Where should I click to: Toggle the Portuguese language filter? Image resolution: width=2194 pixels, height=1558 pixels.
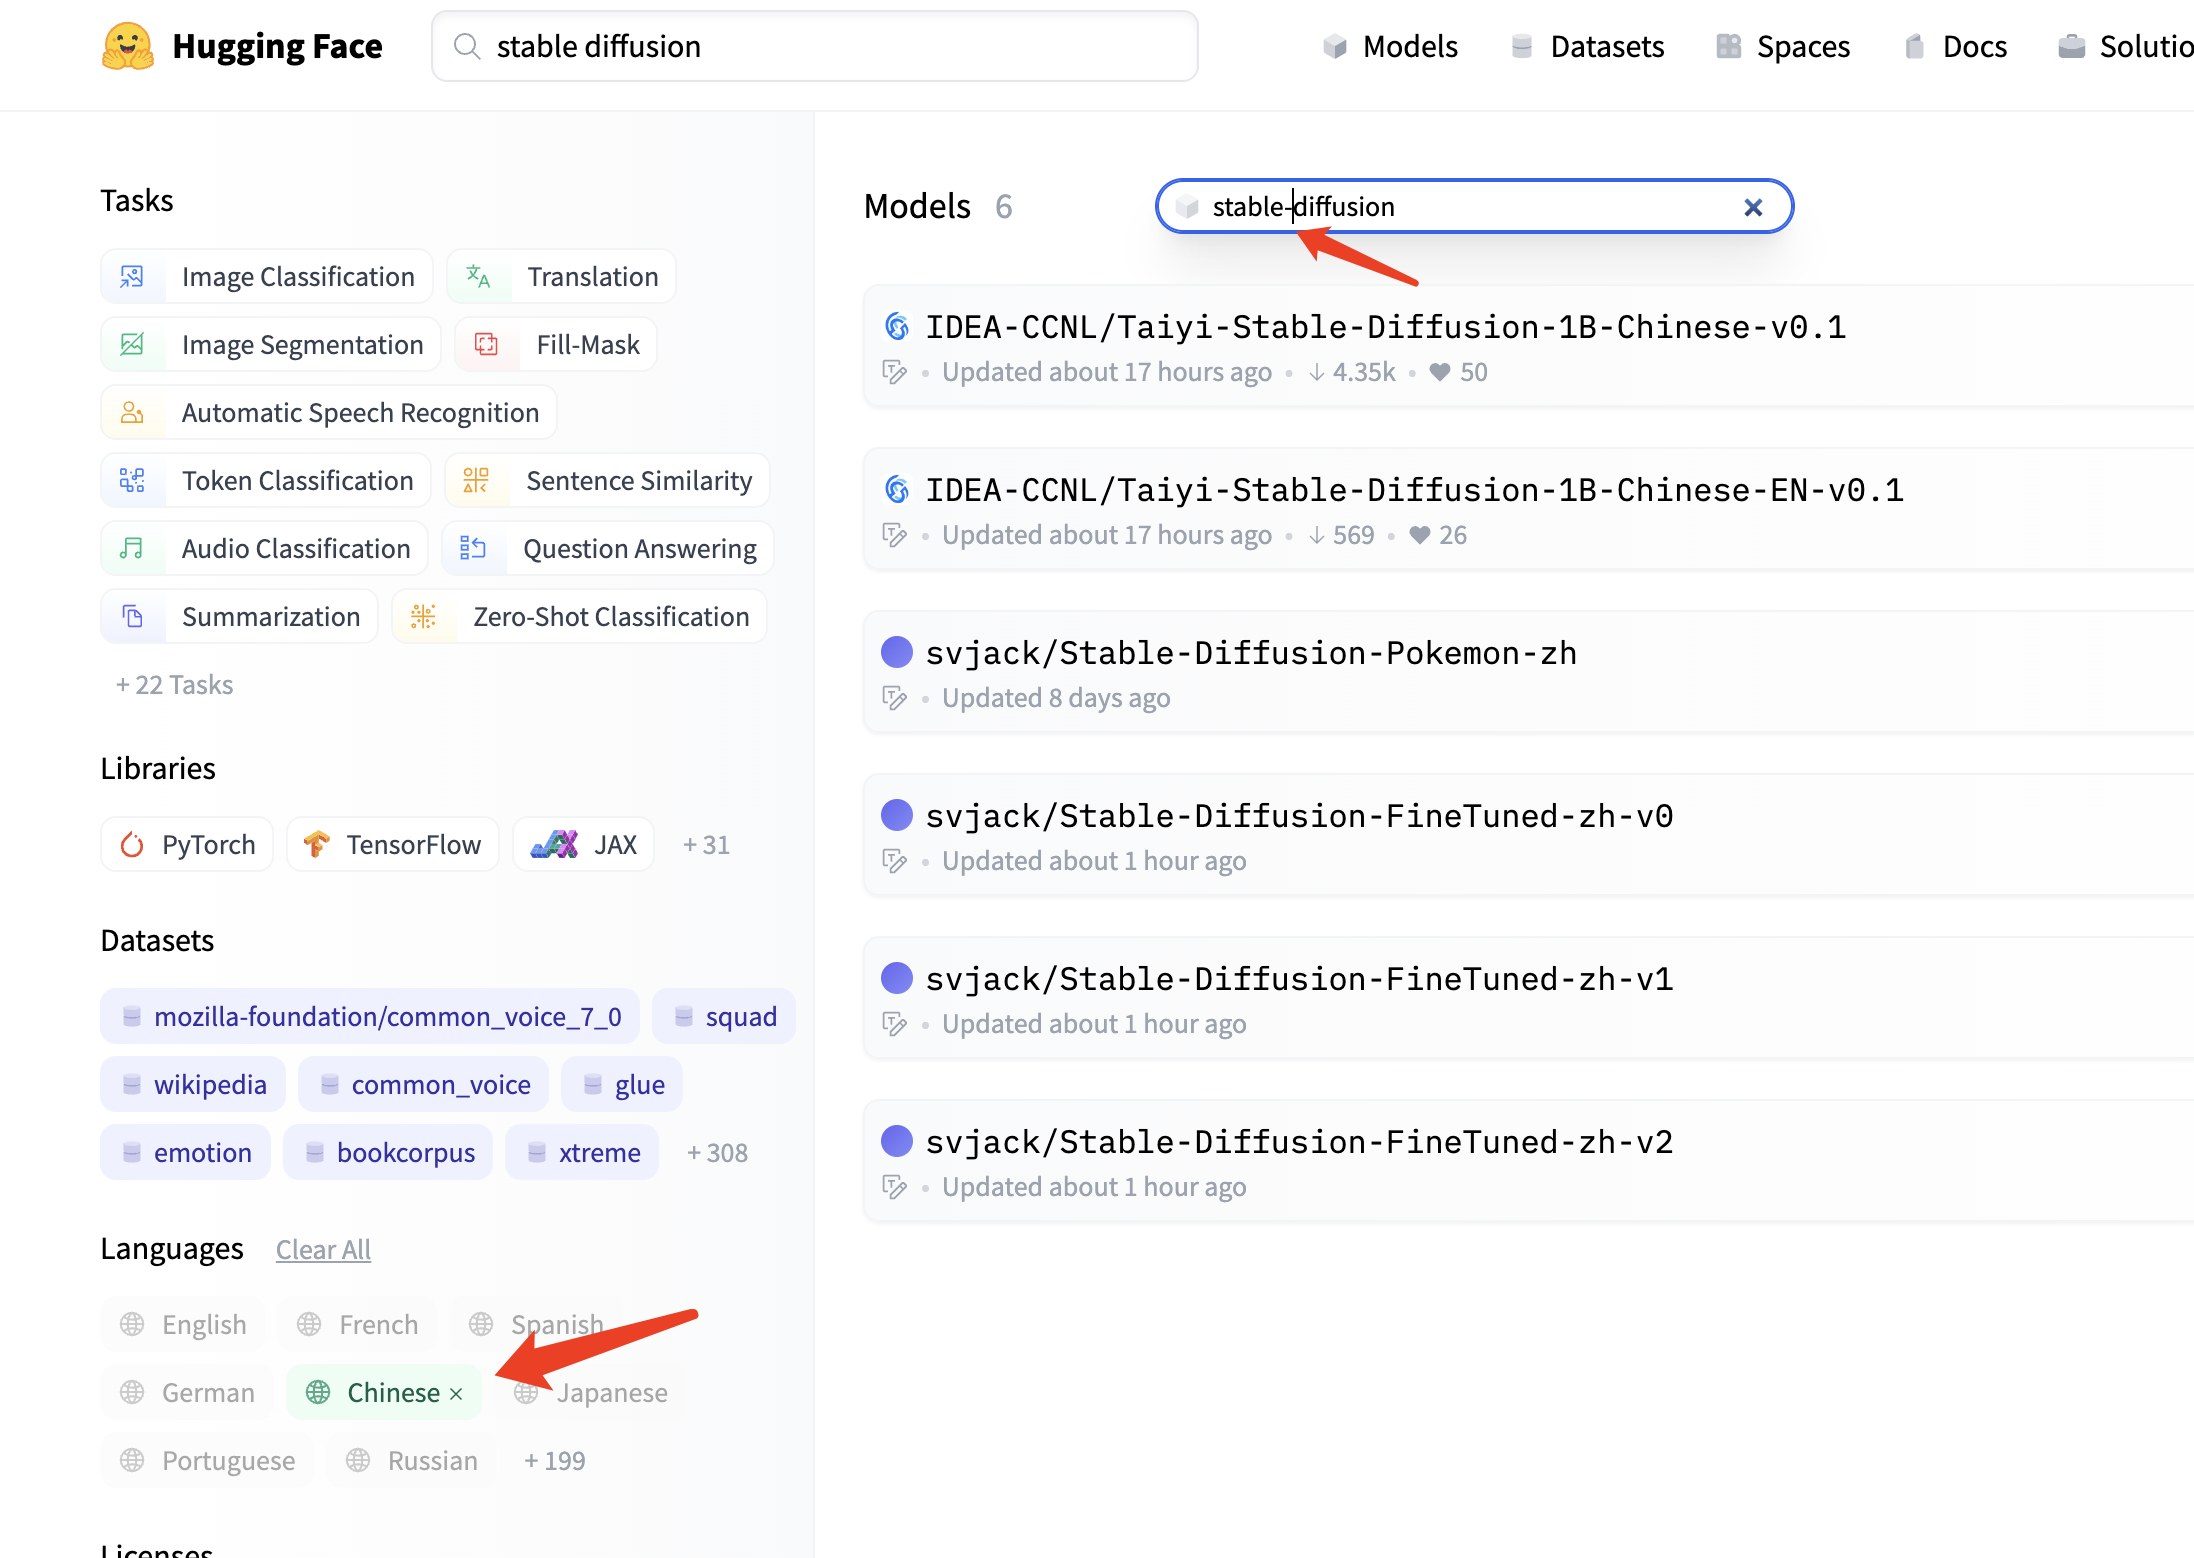coord(207,1460)
